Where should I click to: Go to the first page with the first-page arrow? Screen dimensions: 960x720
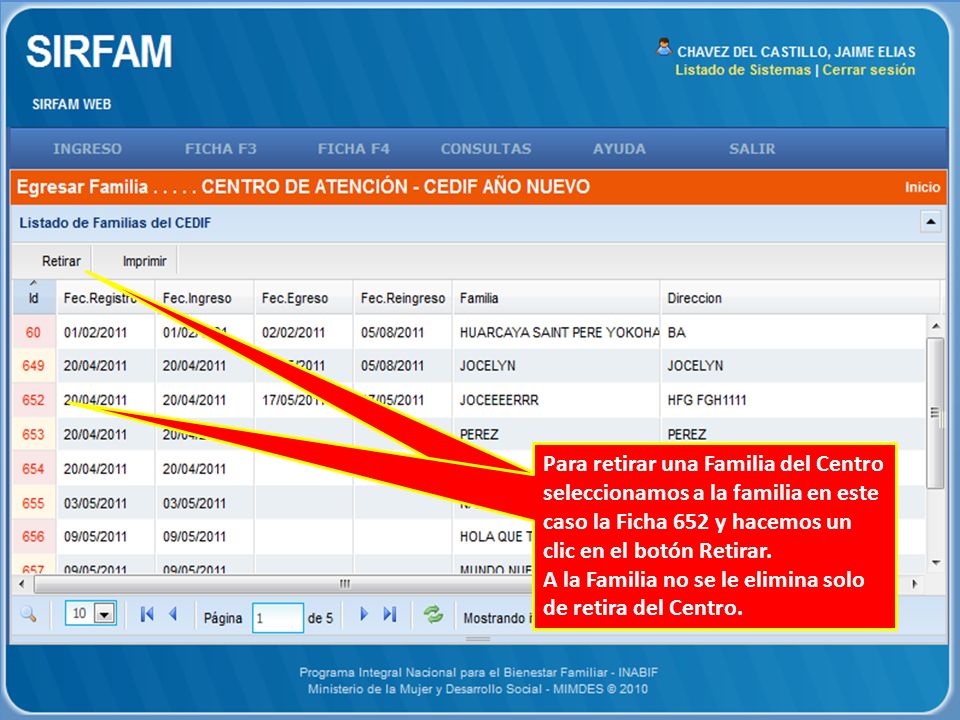[x=146, y=614]
